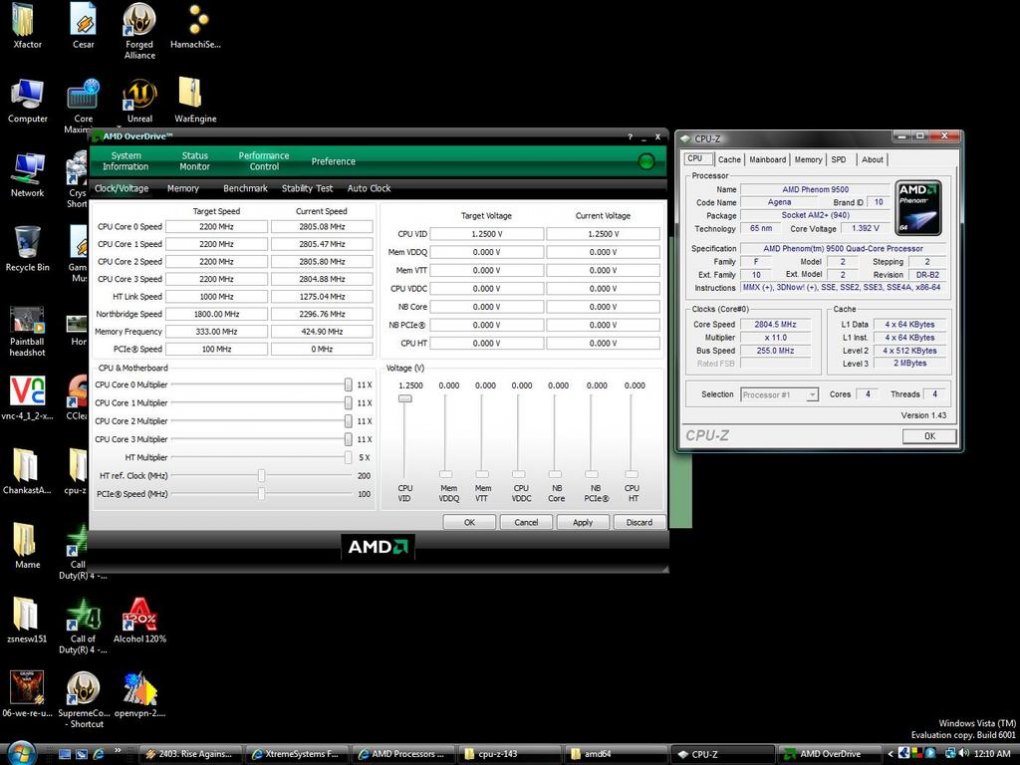Click AMD OverDrive help question mark
1020x765 pixels.
[x=630, y=137]
